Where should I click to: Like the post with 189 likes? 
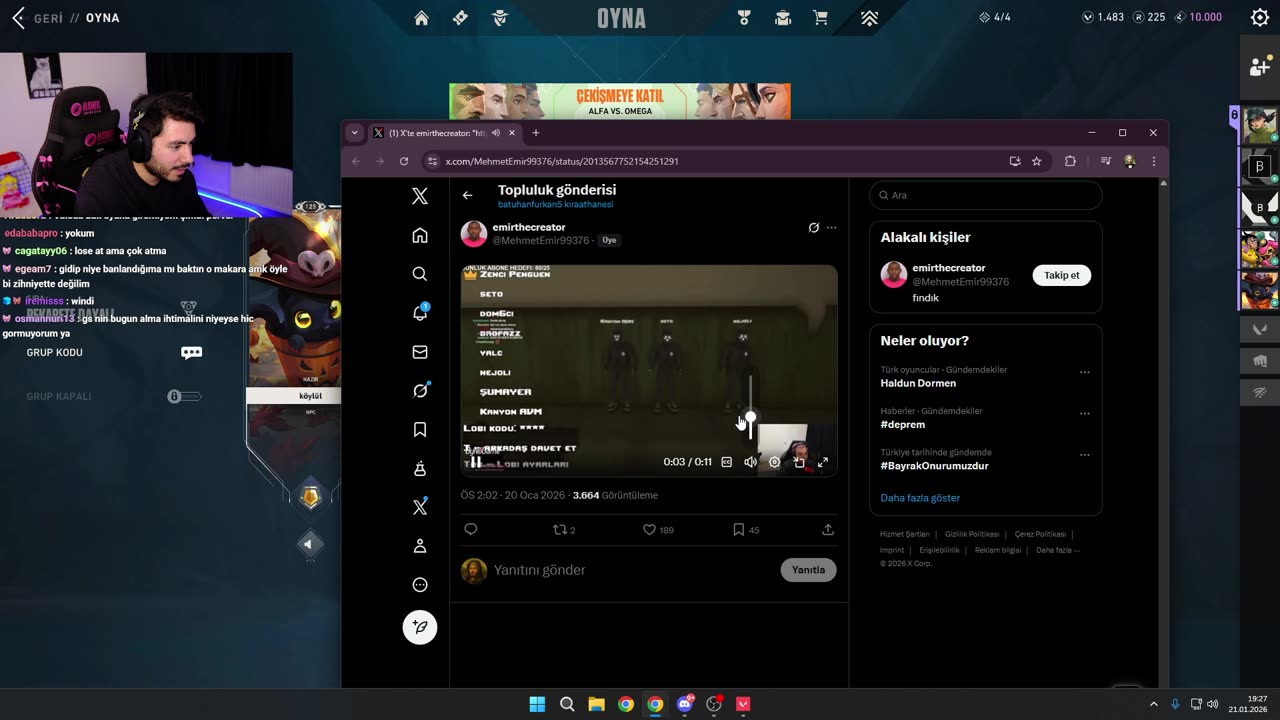click(658, 530)
